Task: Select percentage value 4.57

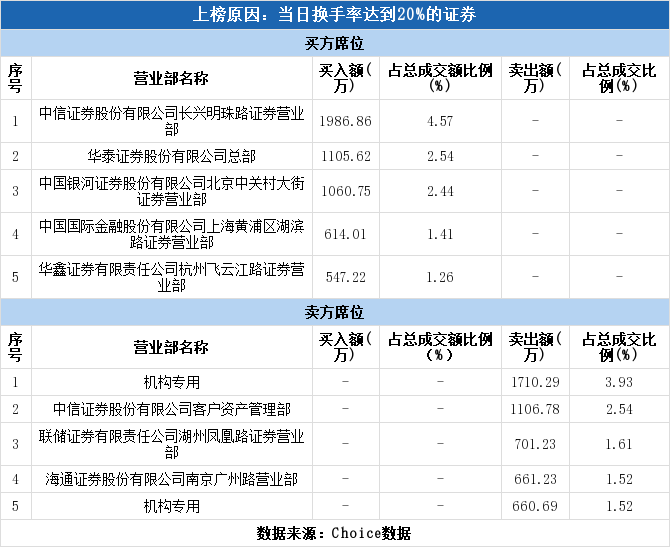Action: 440,121
